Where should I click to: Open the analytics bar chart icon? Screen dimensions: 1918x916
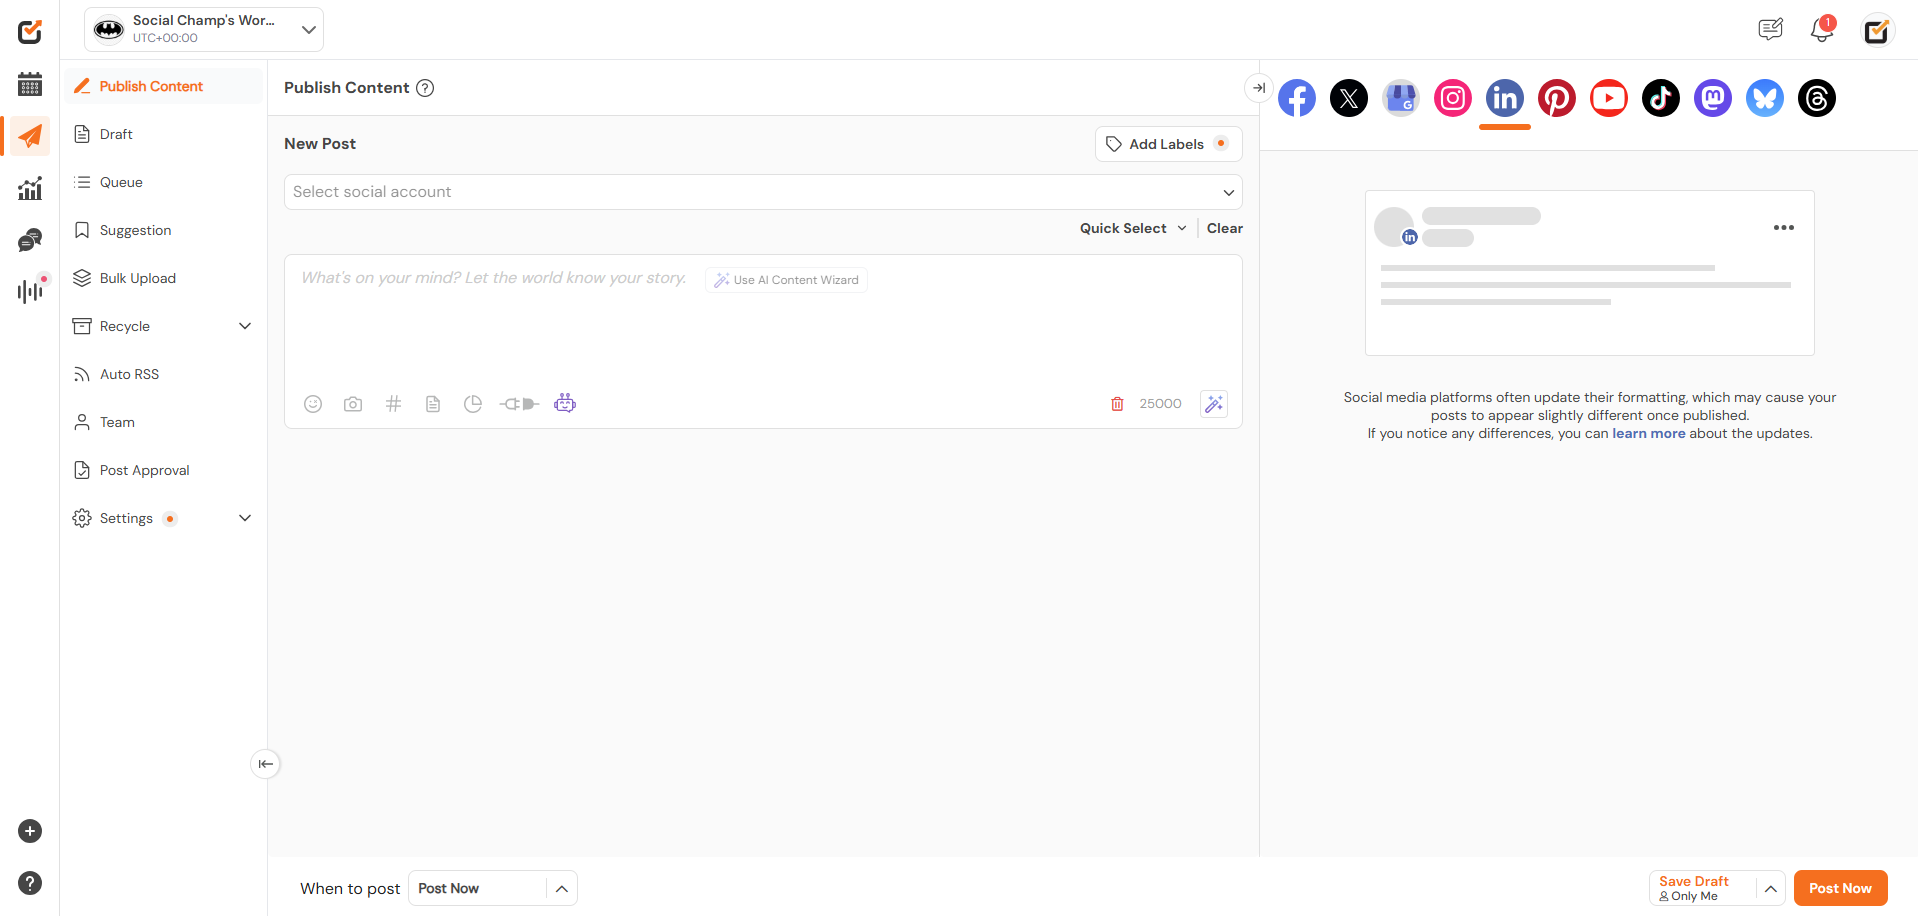pyautogui.click(x=30, y=188)
